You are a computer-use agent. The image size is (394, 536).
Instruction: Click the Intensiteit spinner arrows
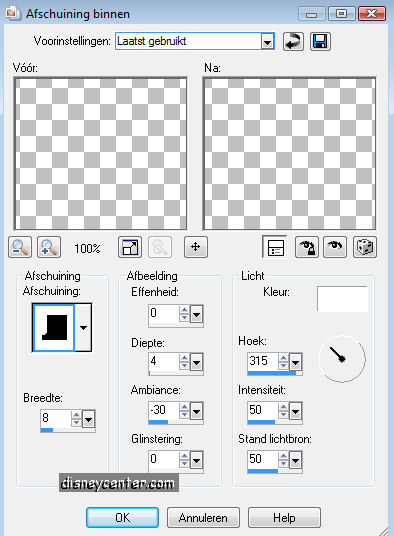[x=284, y=411]
